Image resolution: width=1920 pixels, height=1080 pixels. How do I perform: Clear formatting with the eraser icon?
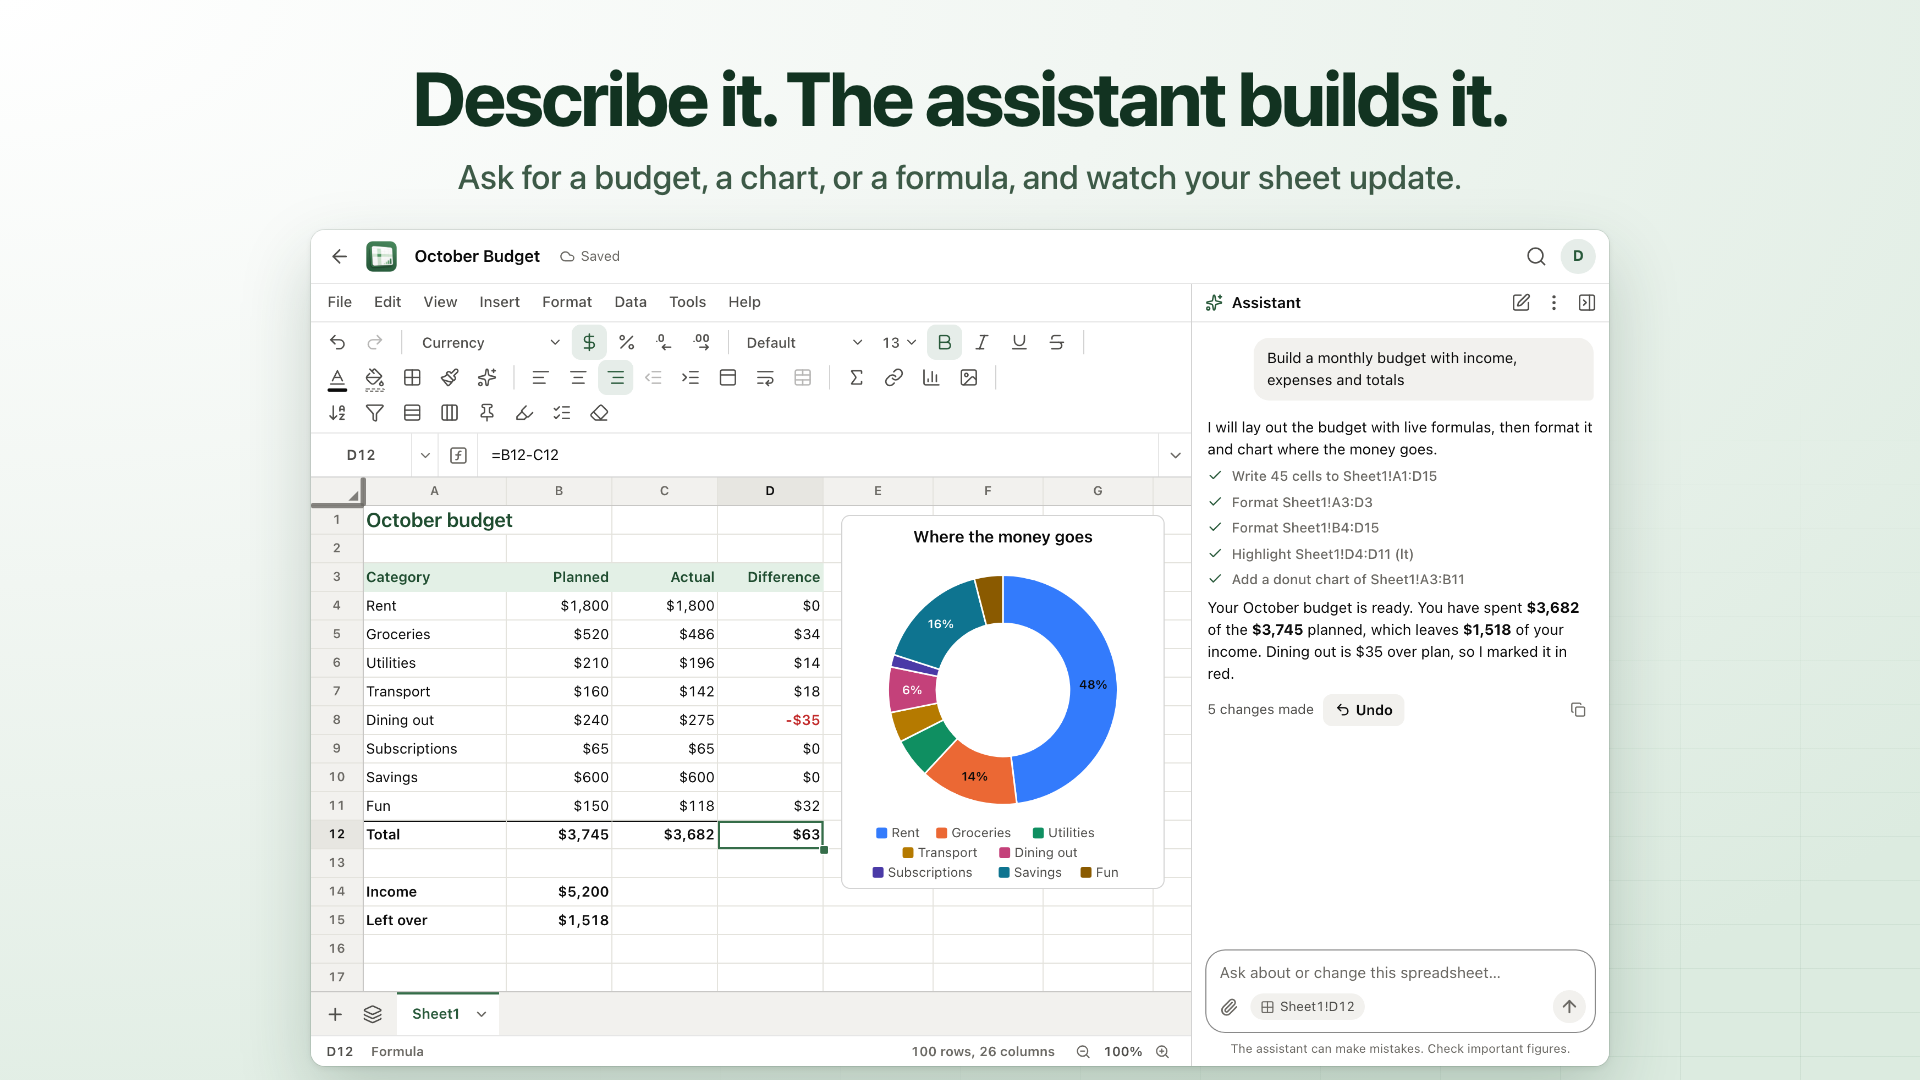pyautogui.click(x=599, y=413)
